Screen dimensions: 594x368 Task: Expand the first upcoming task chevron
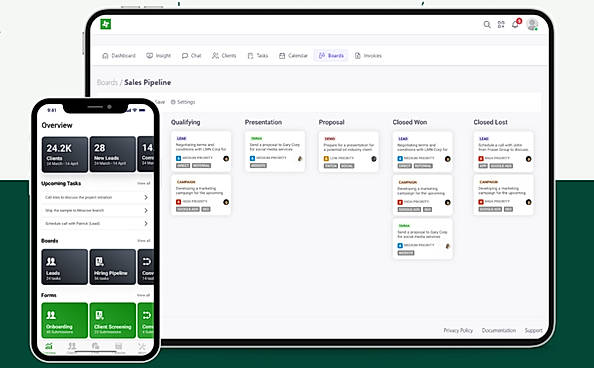[146, 197]
